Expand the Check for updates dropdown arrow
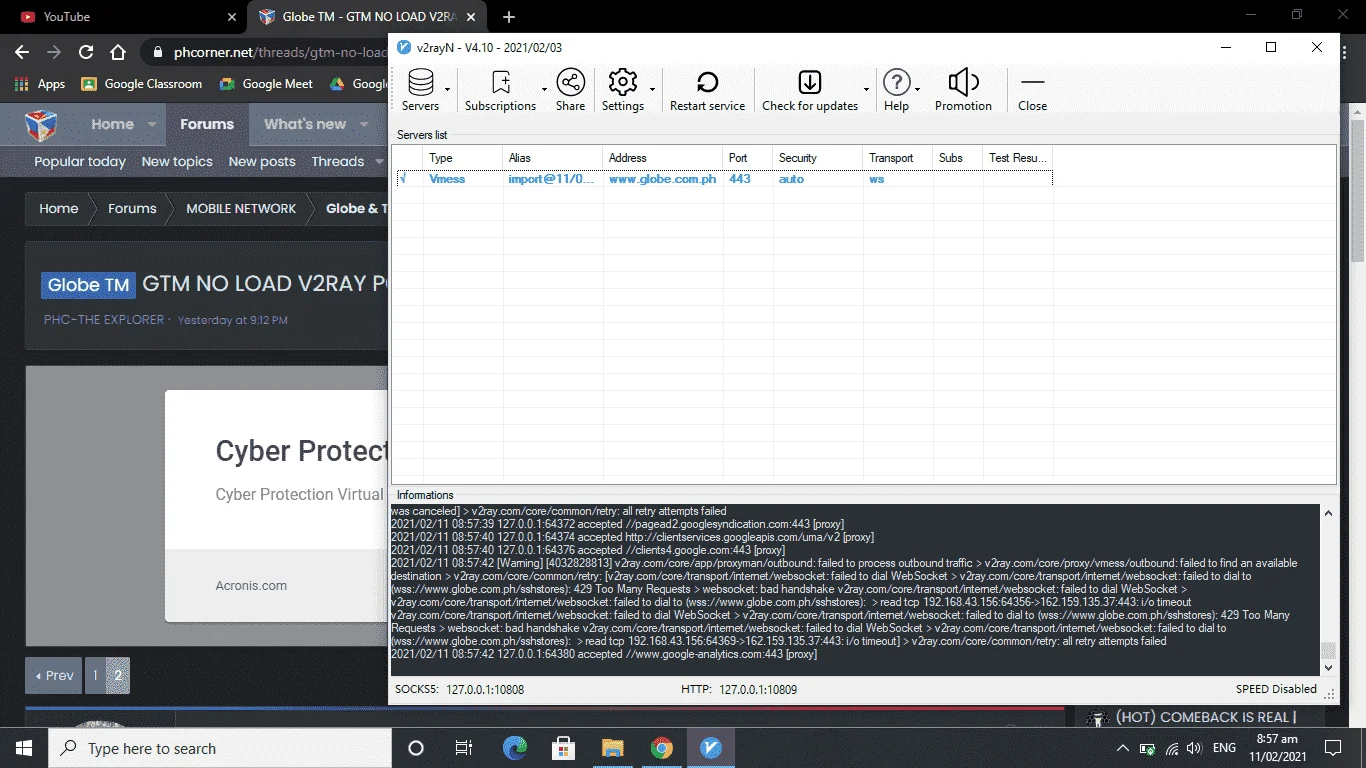1366x768 pixels. pyautogui.click(x=866, y=90)
